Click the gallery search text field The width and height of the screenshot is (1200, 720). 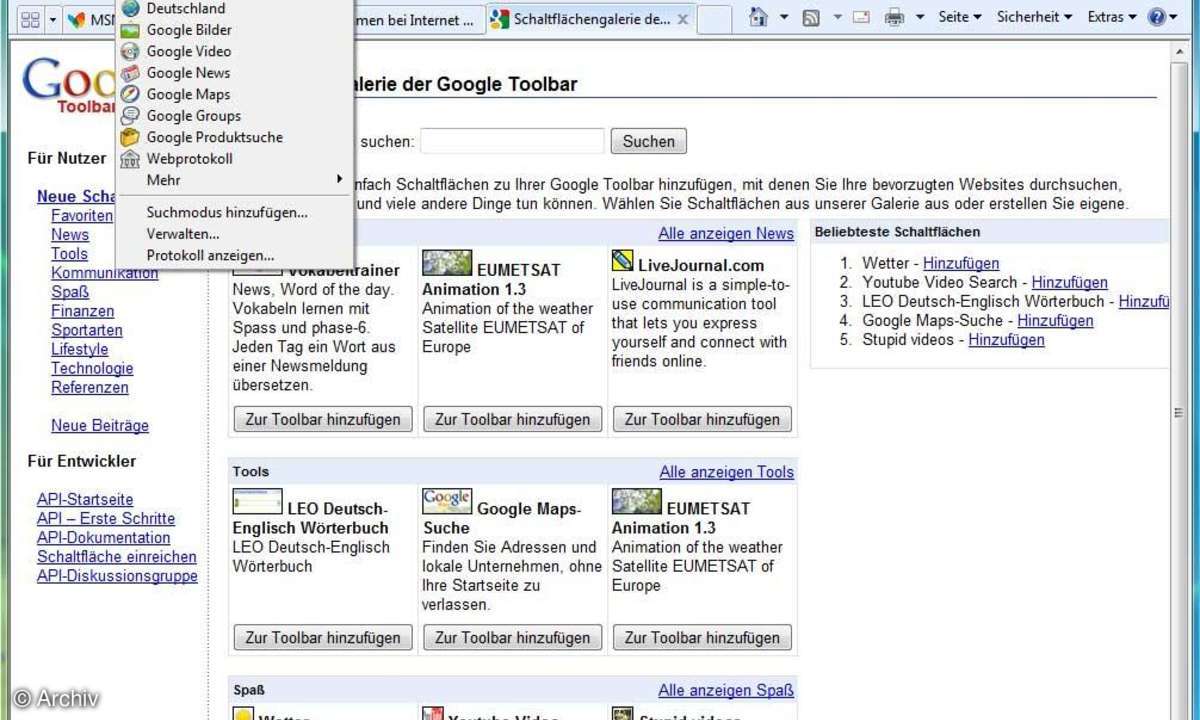coord(512,141)
